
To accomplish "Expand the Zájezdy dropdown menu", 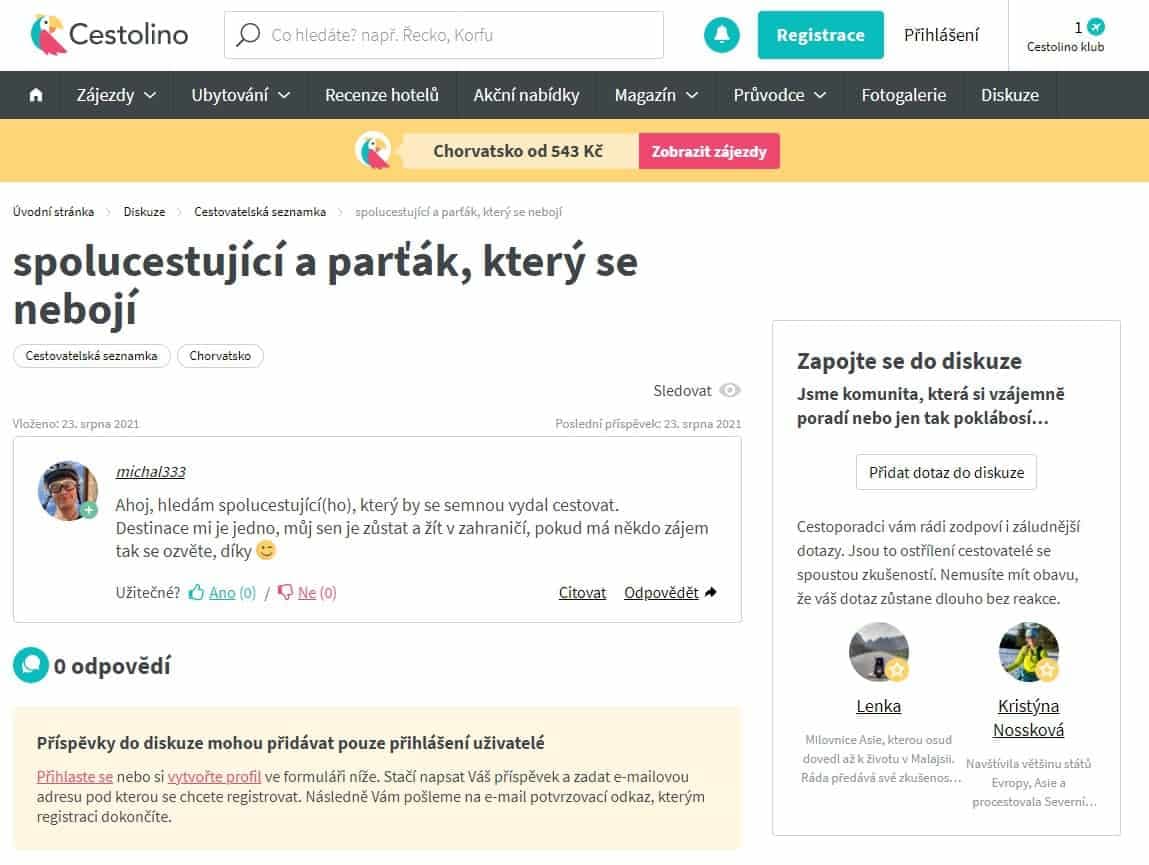I will tap(116, 95).
